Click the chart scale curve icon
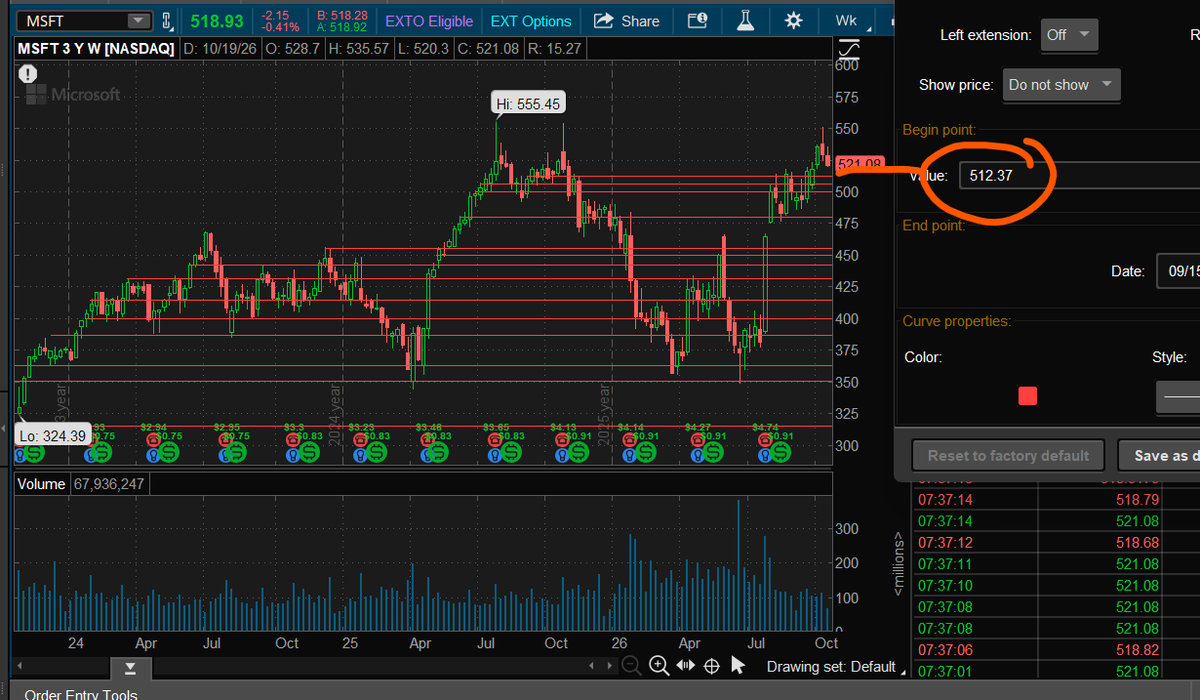This screenshot has height=700, width=1200. (850, 48)
